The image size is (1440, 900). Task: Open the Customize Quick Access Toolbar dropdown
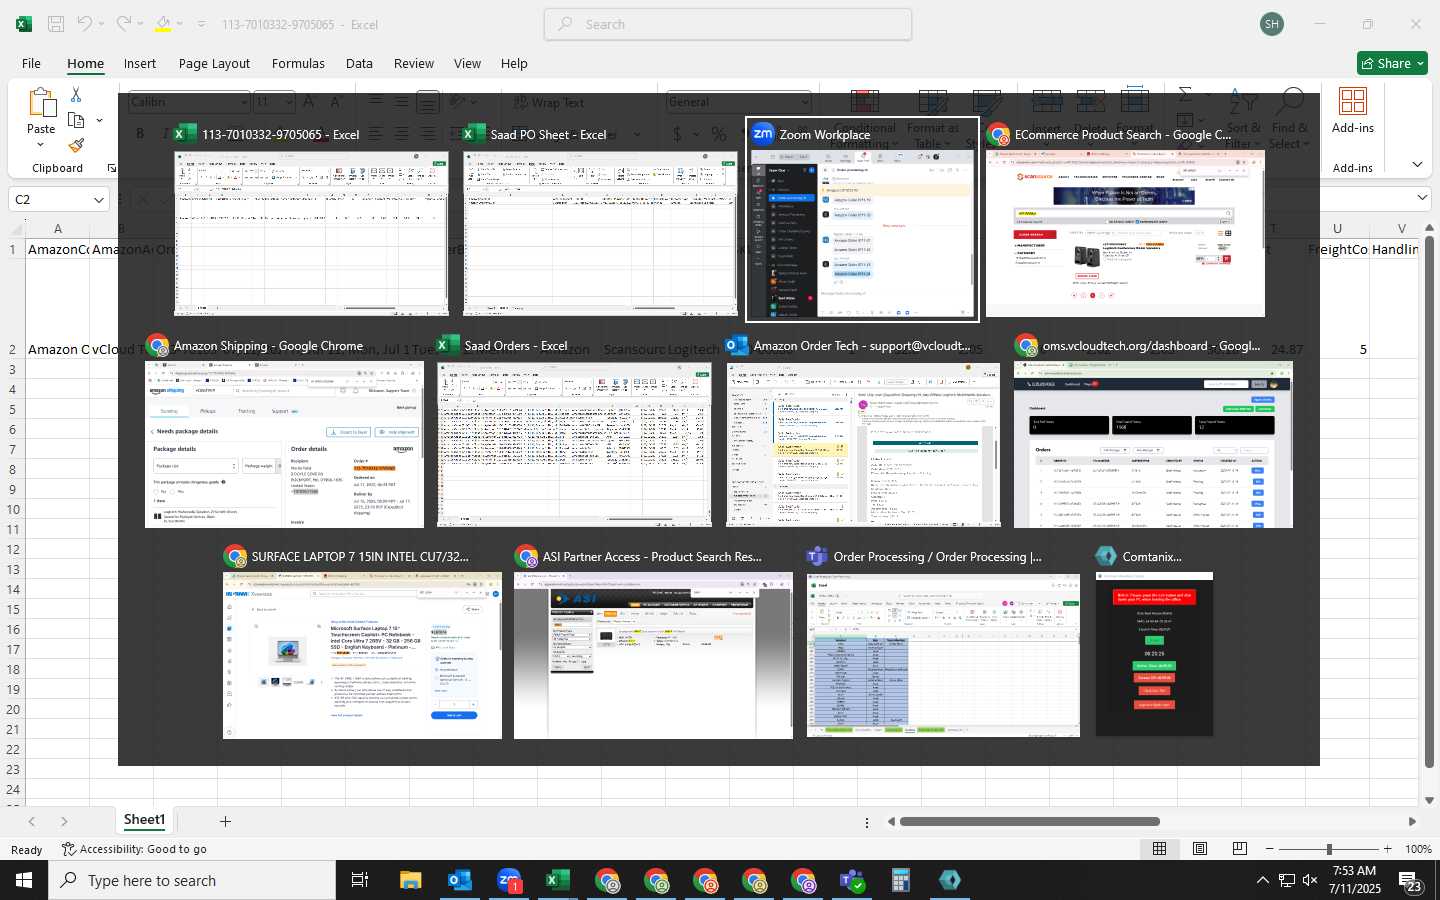[201, 24]
